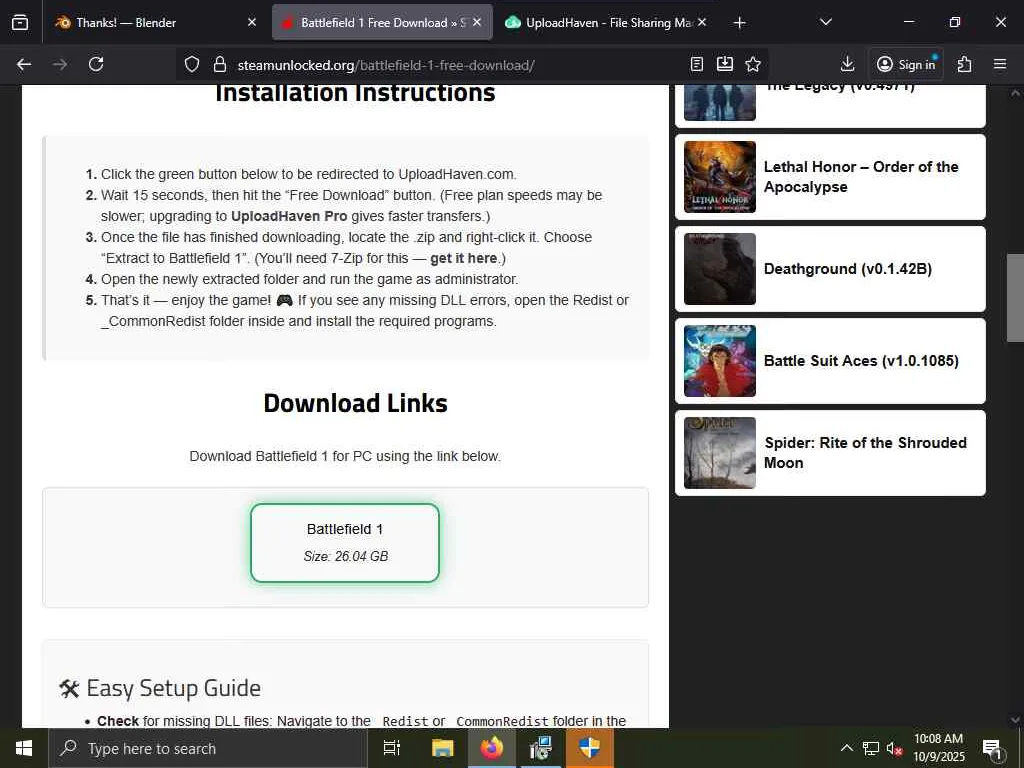Screen dimensions: 1024x768
Task: Click the Spider Rite thumbnail image
Action: click(x=720, y=453)
